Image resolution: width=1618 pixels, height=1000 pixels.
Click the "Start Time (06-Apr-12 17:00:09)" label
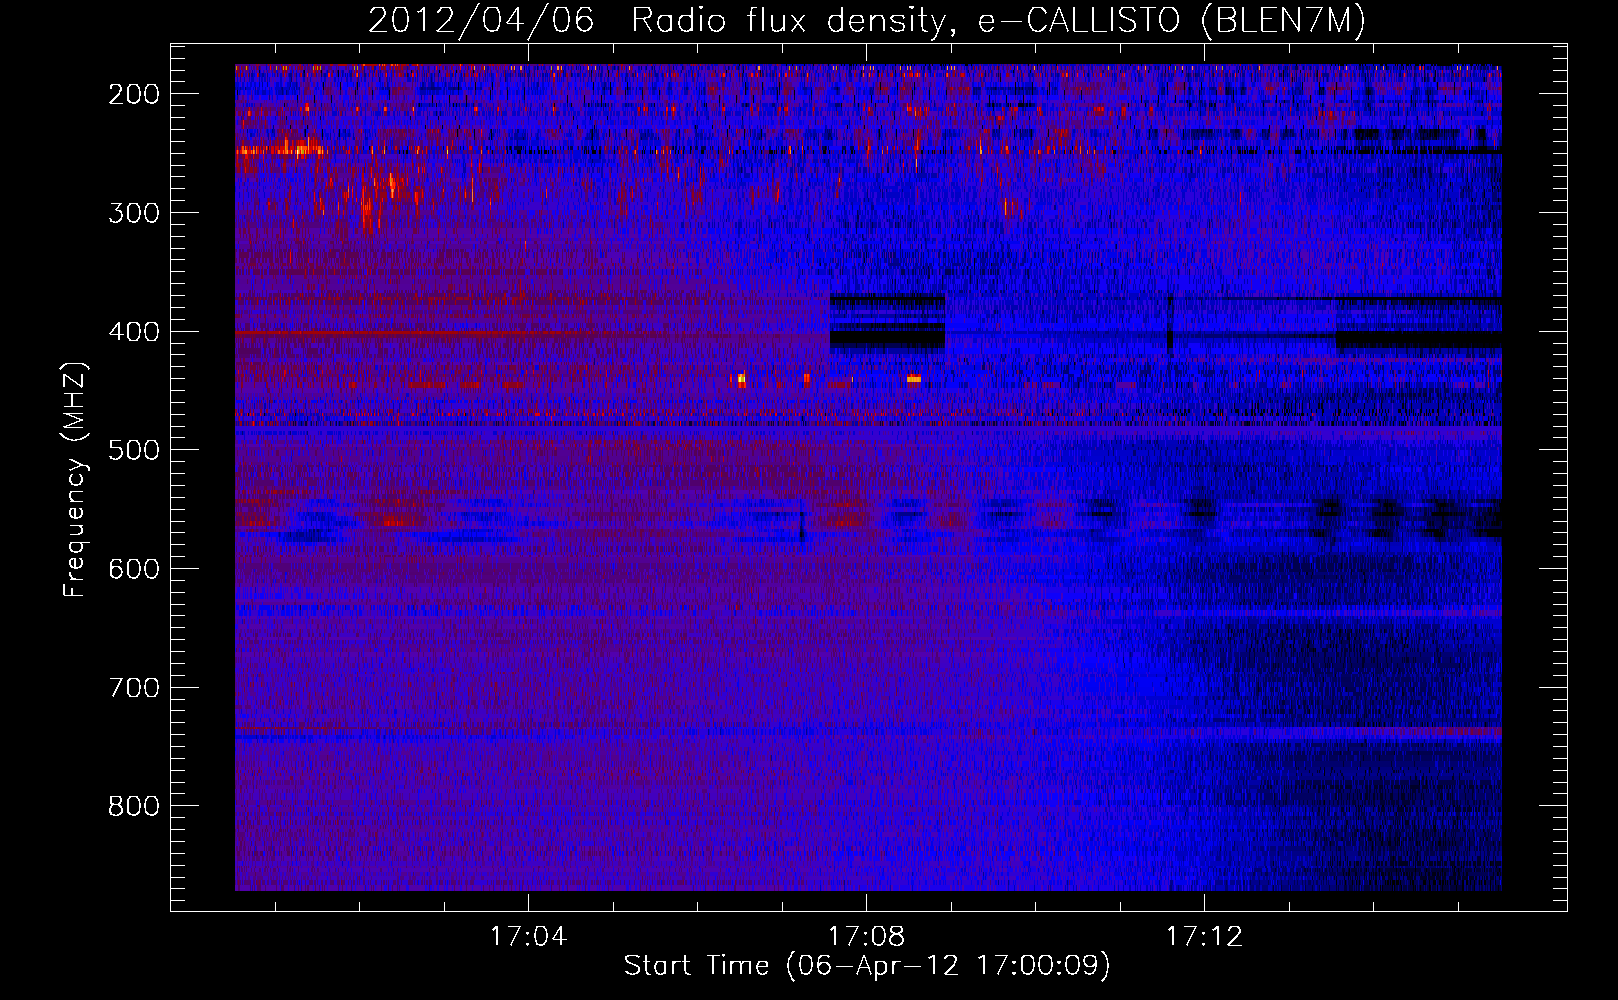pyautogui.click(x=867, y=966)
